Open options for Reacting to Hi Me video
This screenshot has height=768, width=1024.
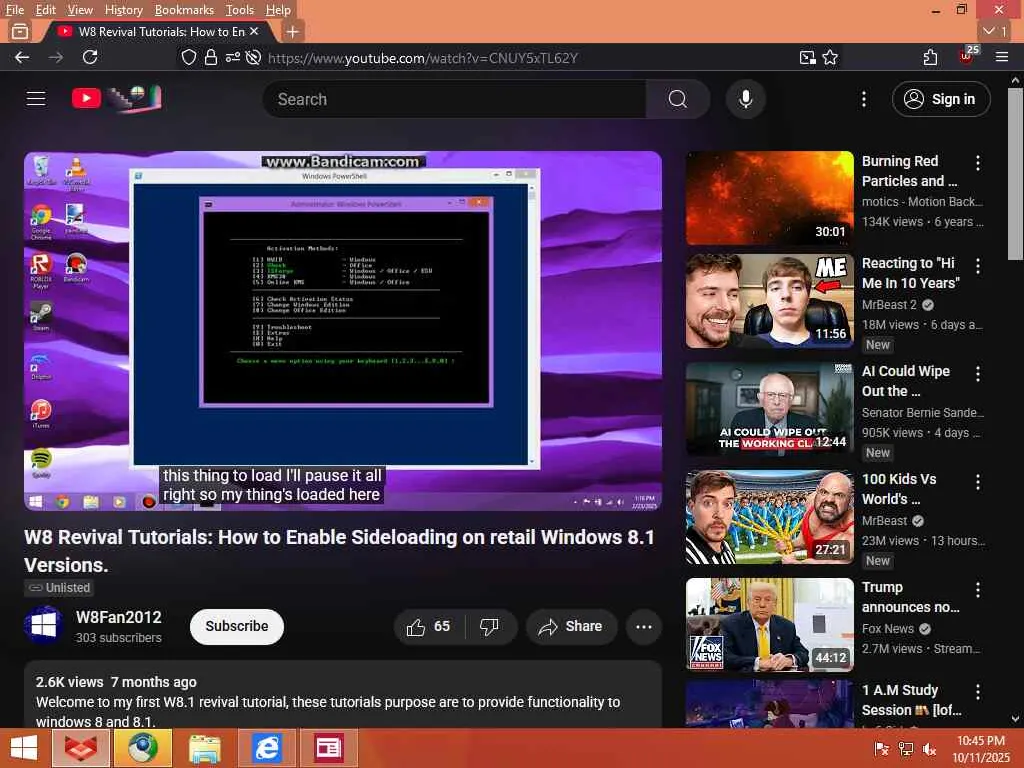click(978, 266)
